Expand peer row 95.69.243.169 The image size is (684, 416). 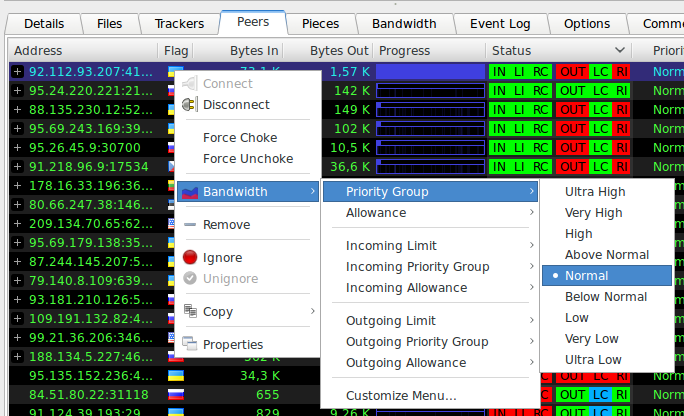click(x=17, y=129)
